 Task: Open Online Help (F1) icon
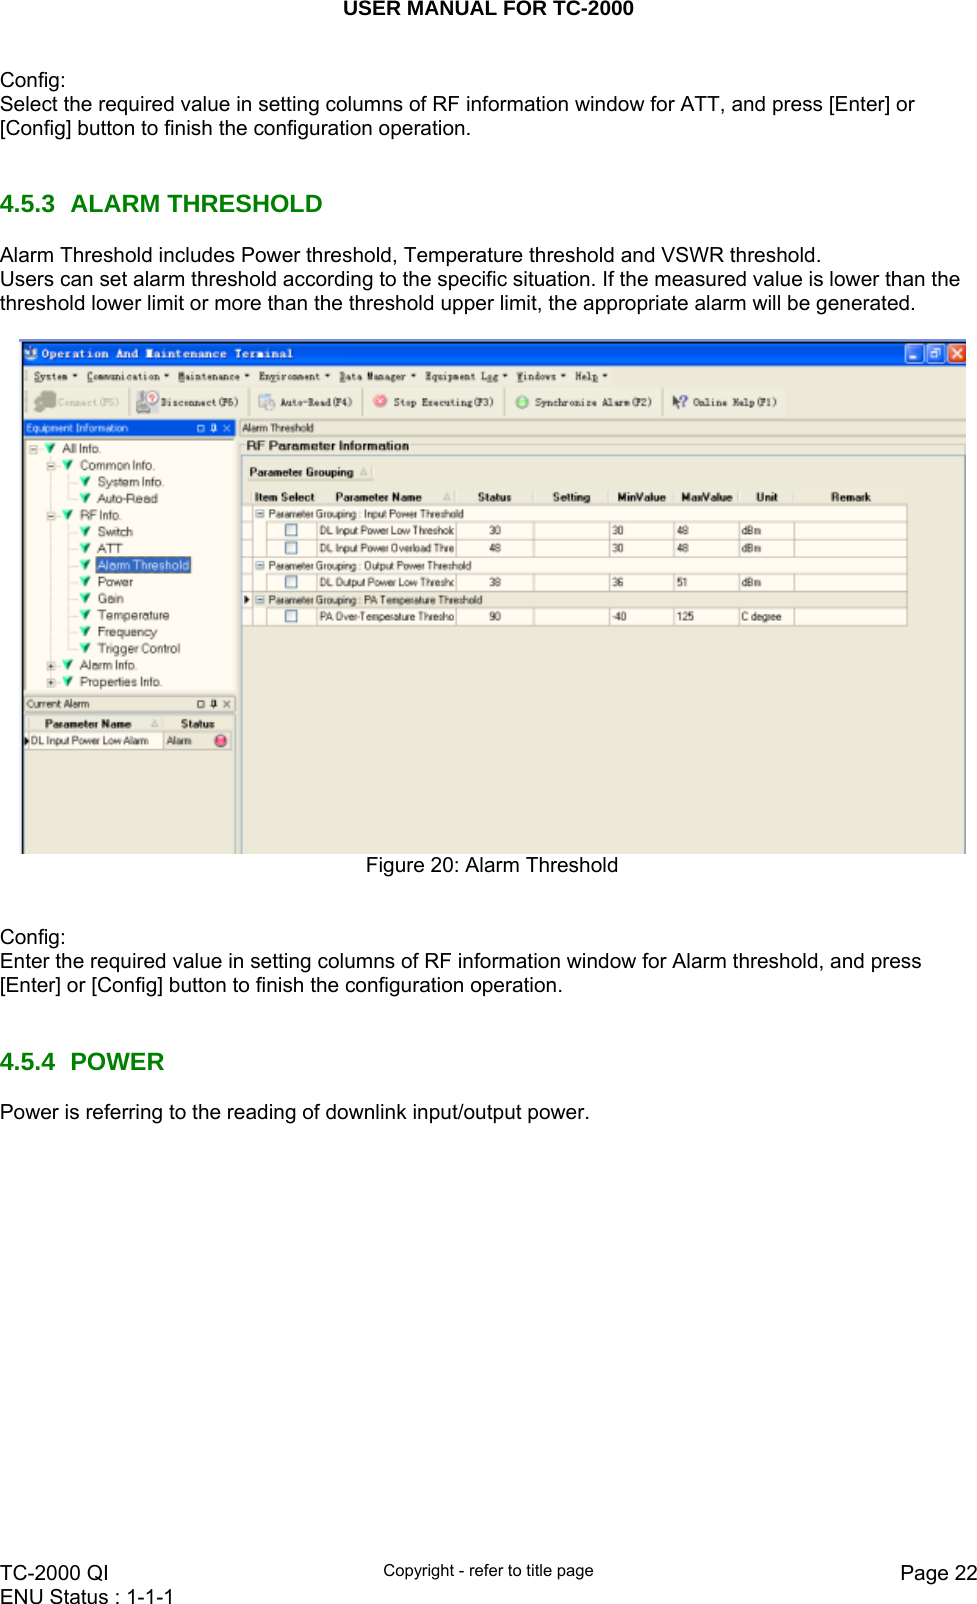tap(679, 401)
